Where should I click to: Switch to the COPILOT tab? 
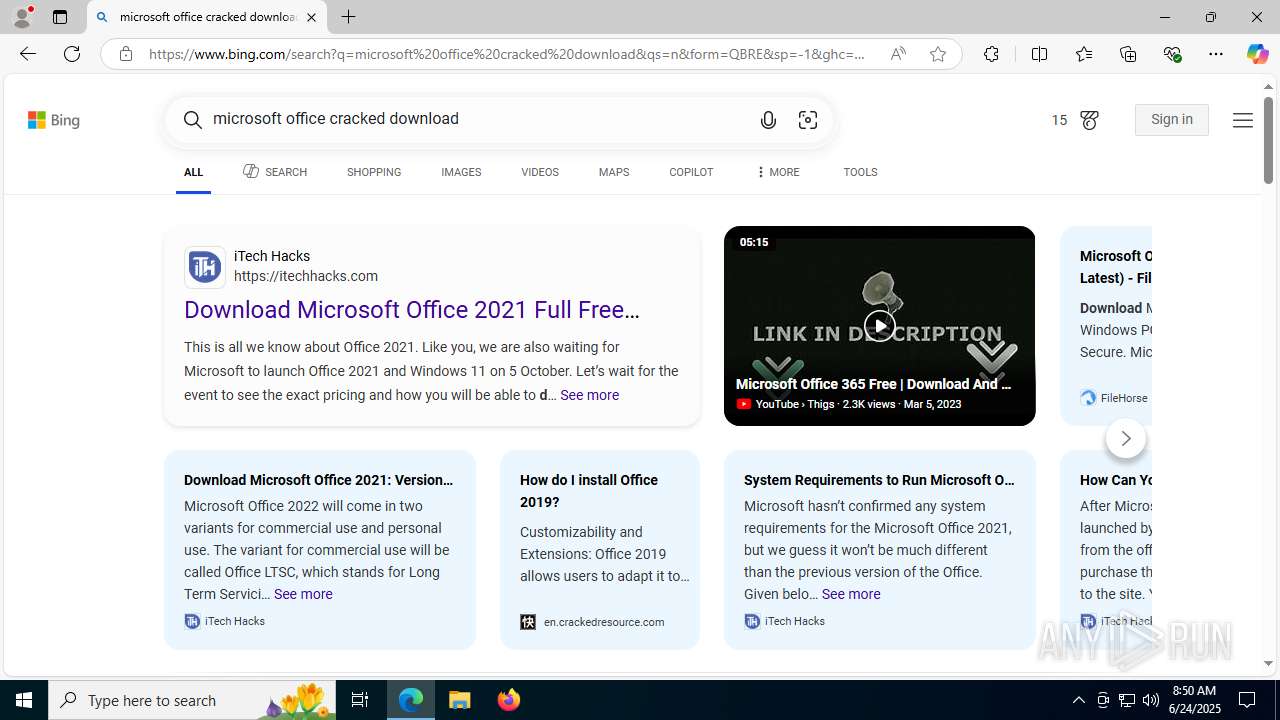point(691,172)
